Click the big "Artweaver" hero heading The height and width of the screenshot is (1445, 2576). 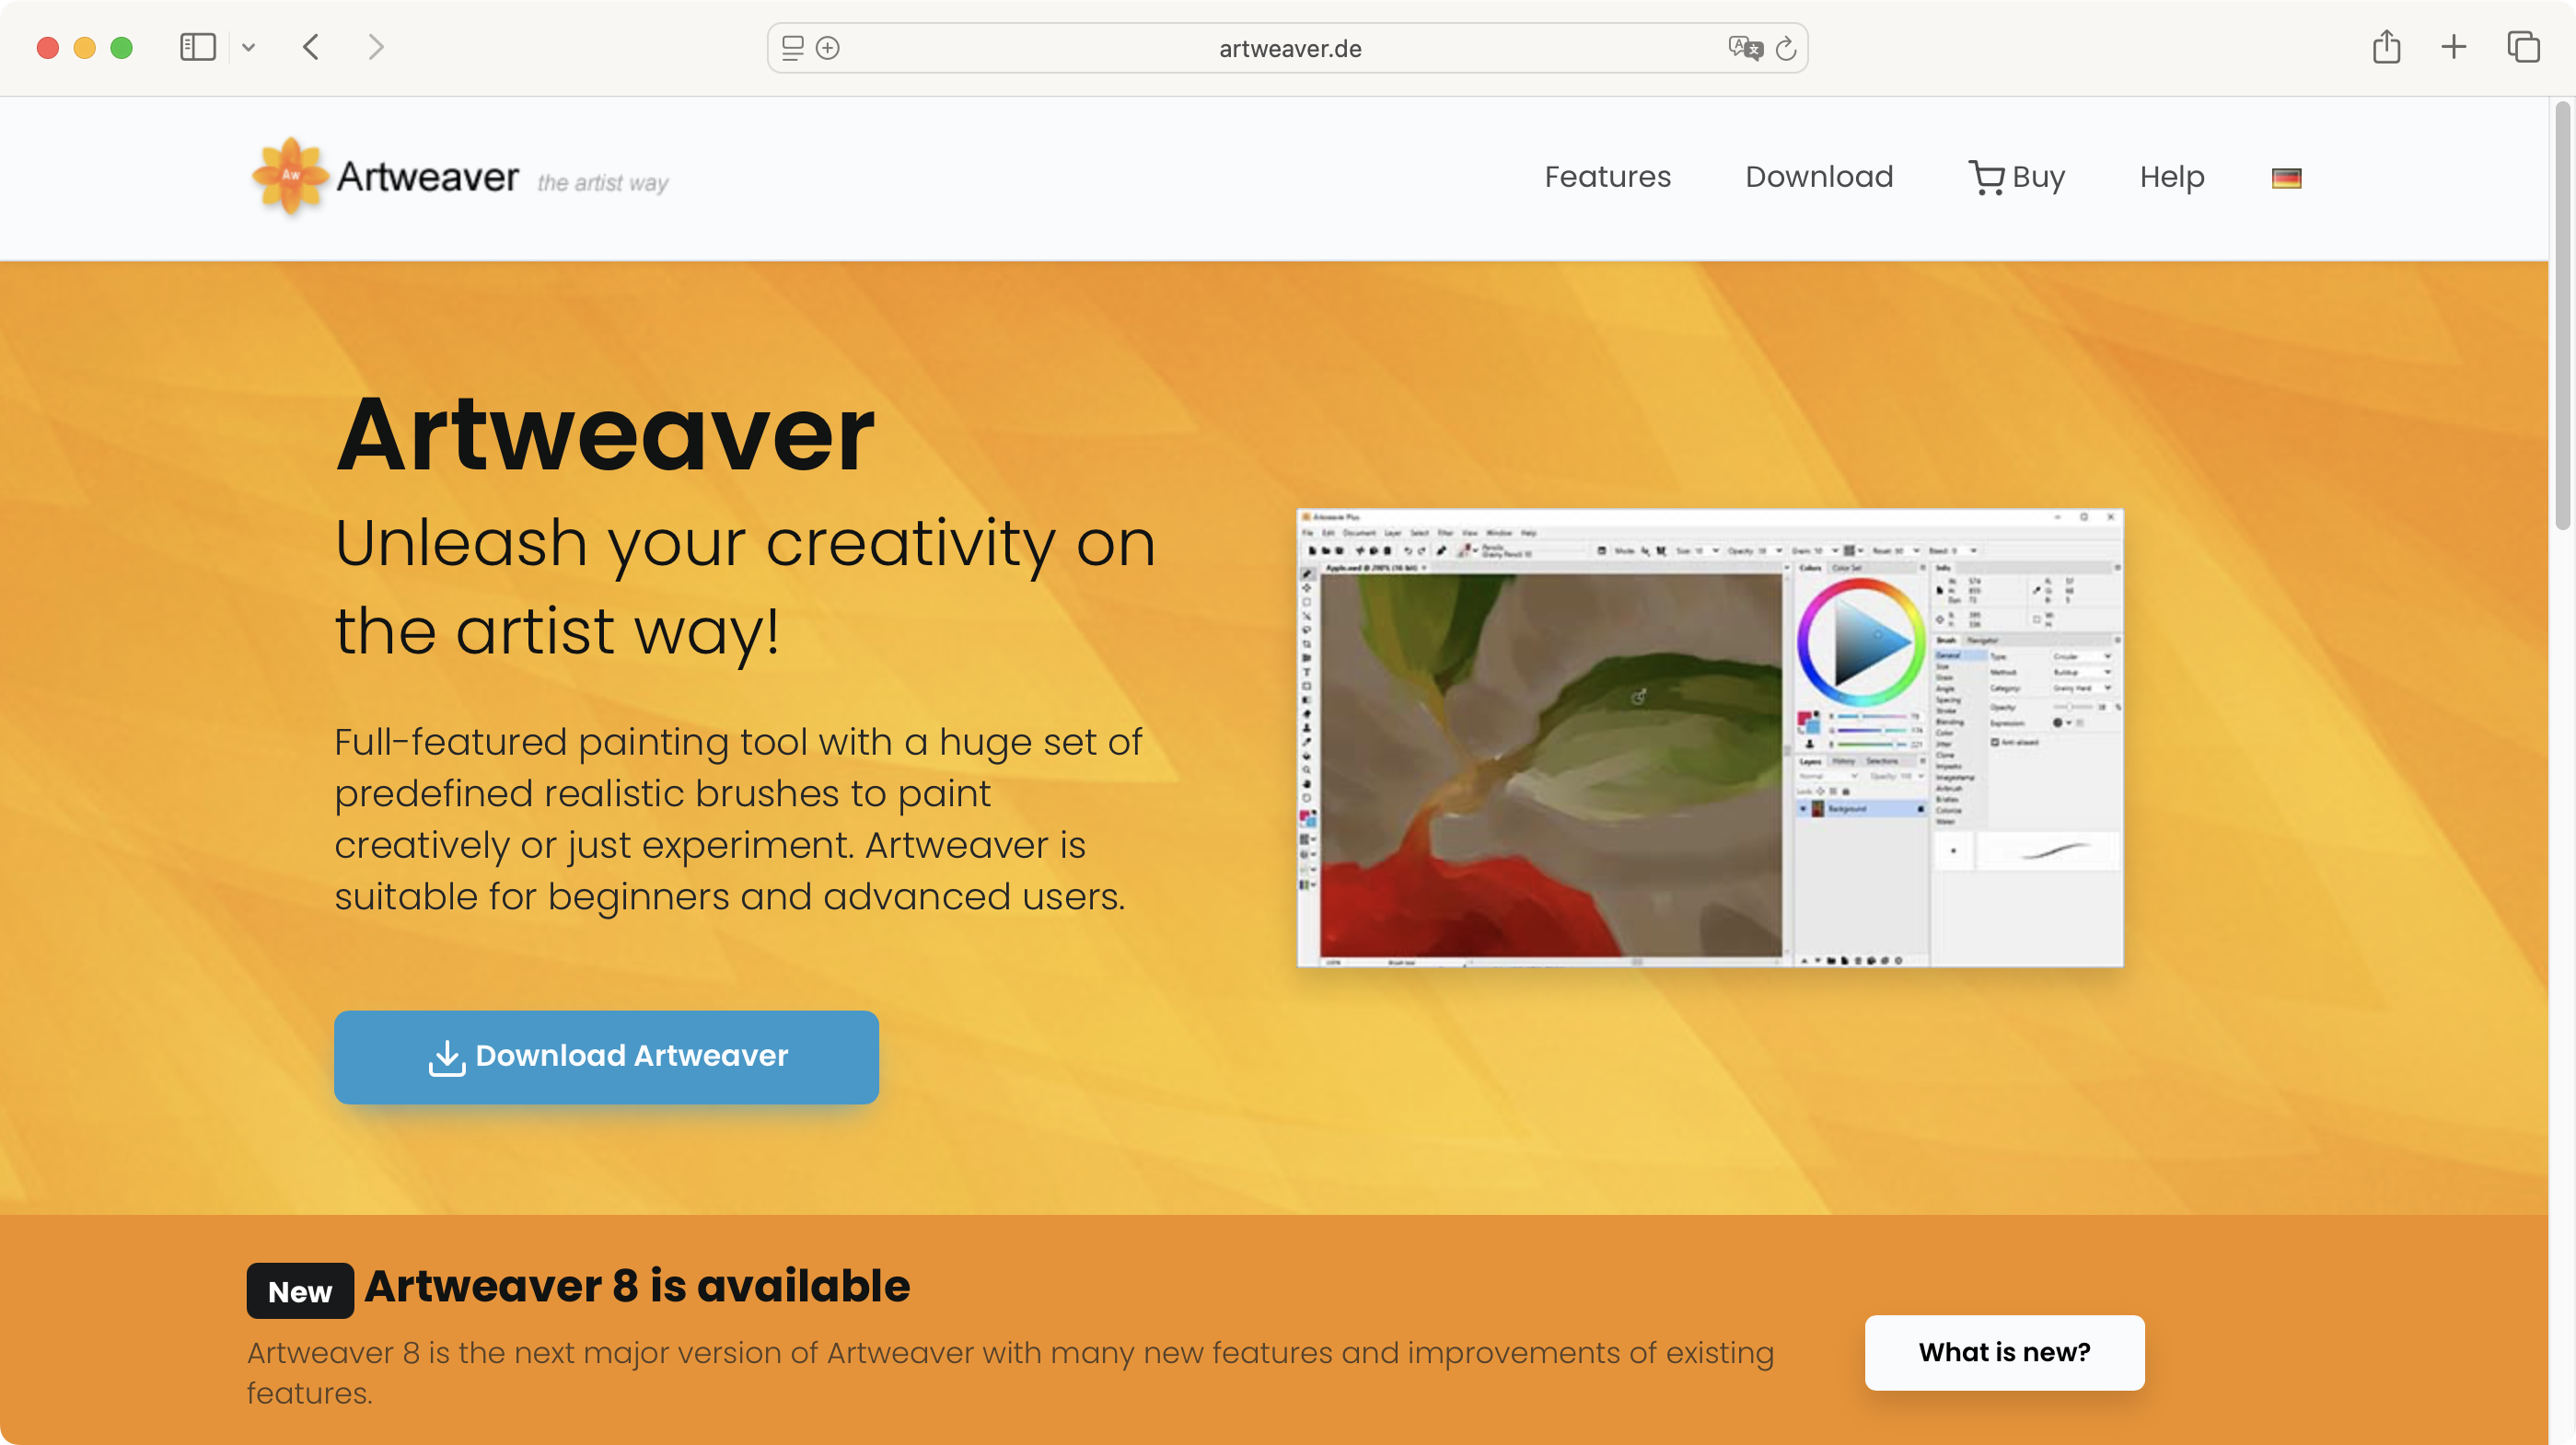tap(605, 433)
